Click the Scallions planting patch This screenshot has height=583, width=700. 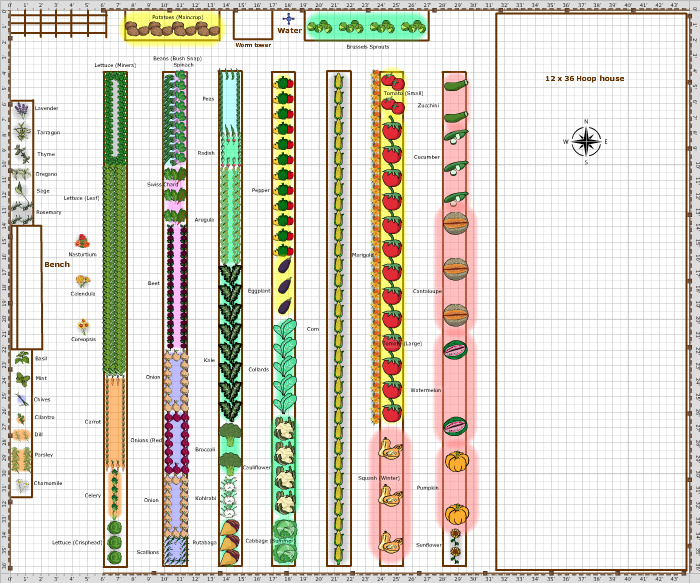click(x=175, y=550)
